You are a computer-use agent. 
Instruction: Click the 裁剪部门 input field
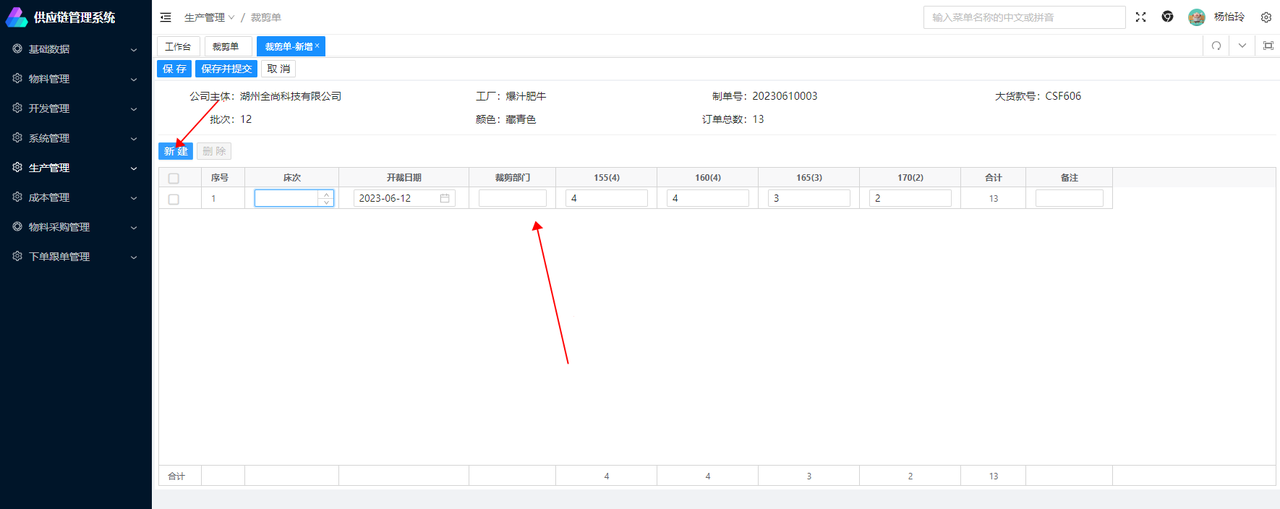[512, 199]
